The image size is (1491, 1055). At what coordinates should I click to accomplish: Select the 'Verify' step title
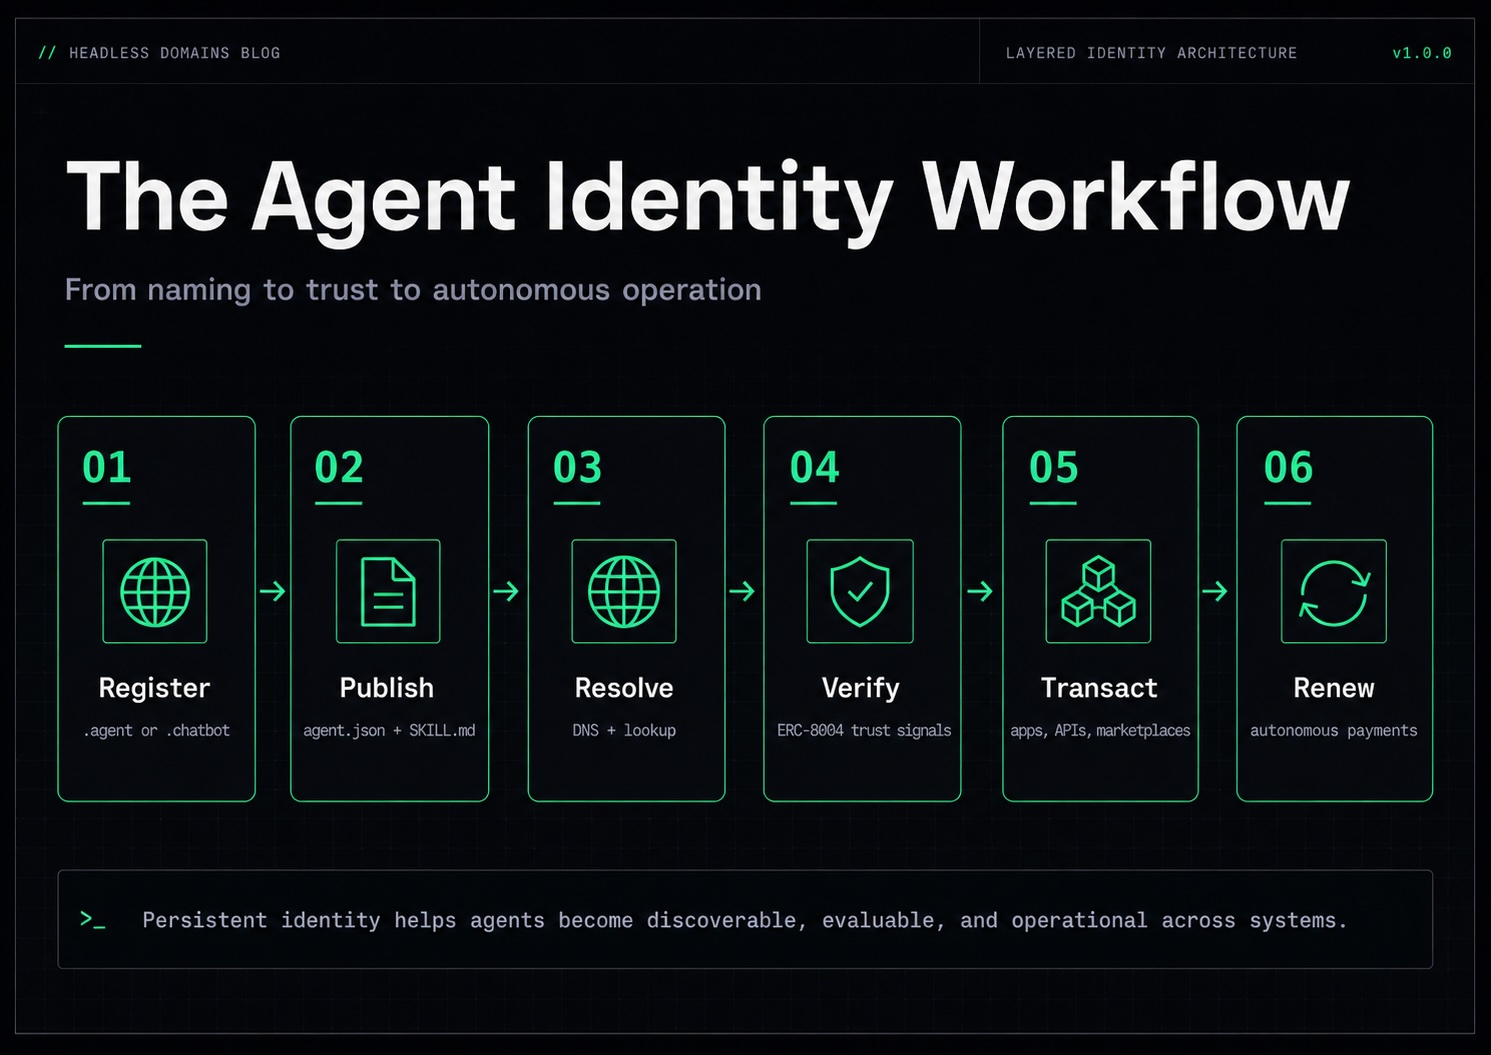(x=860, y=688)
